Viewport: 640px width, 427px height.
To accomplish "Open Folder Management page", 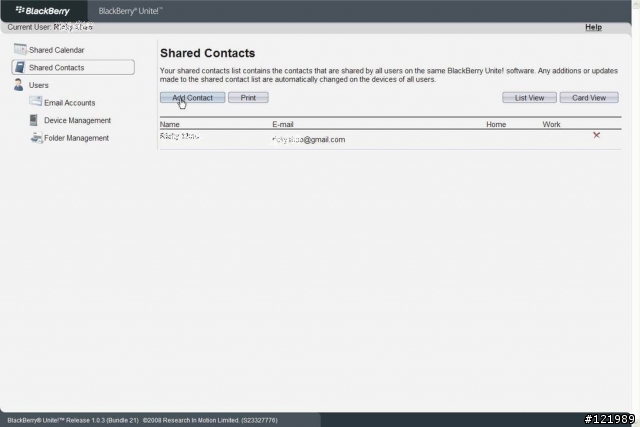I will (x=76, y=138).
